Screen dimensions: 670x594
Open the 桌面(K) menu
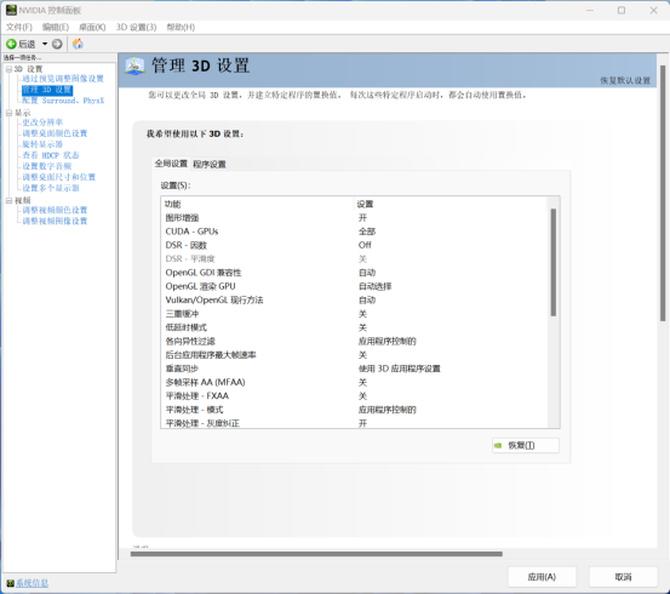click(92, 27)
